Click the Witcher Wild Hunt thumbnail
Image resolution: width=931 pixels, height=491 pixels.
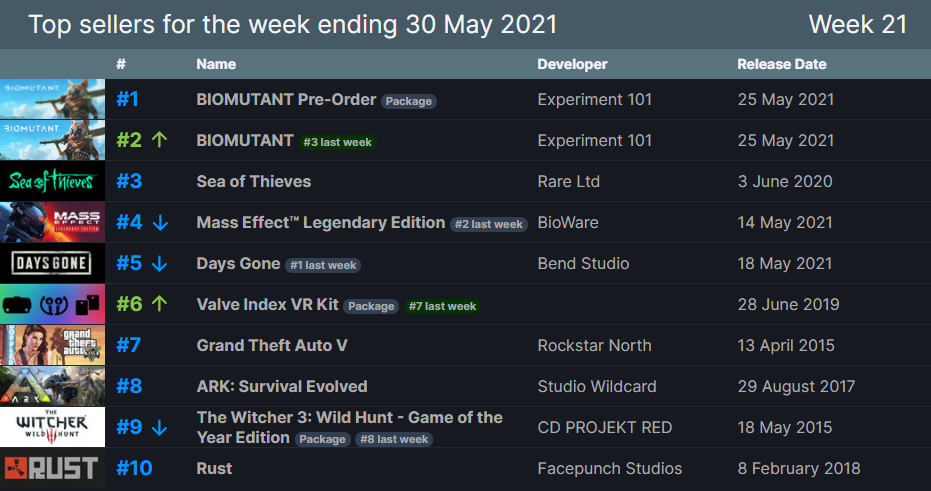coord(52,427)
